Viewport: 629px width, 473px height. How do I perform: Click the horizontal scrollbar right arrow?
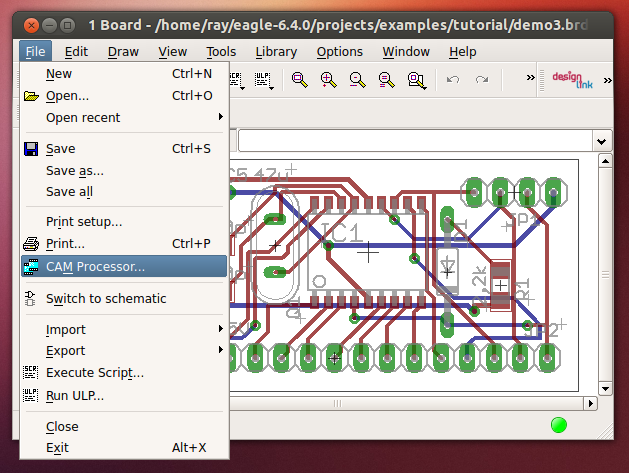590,403
